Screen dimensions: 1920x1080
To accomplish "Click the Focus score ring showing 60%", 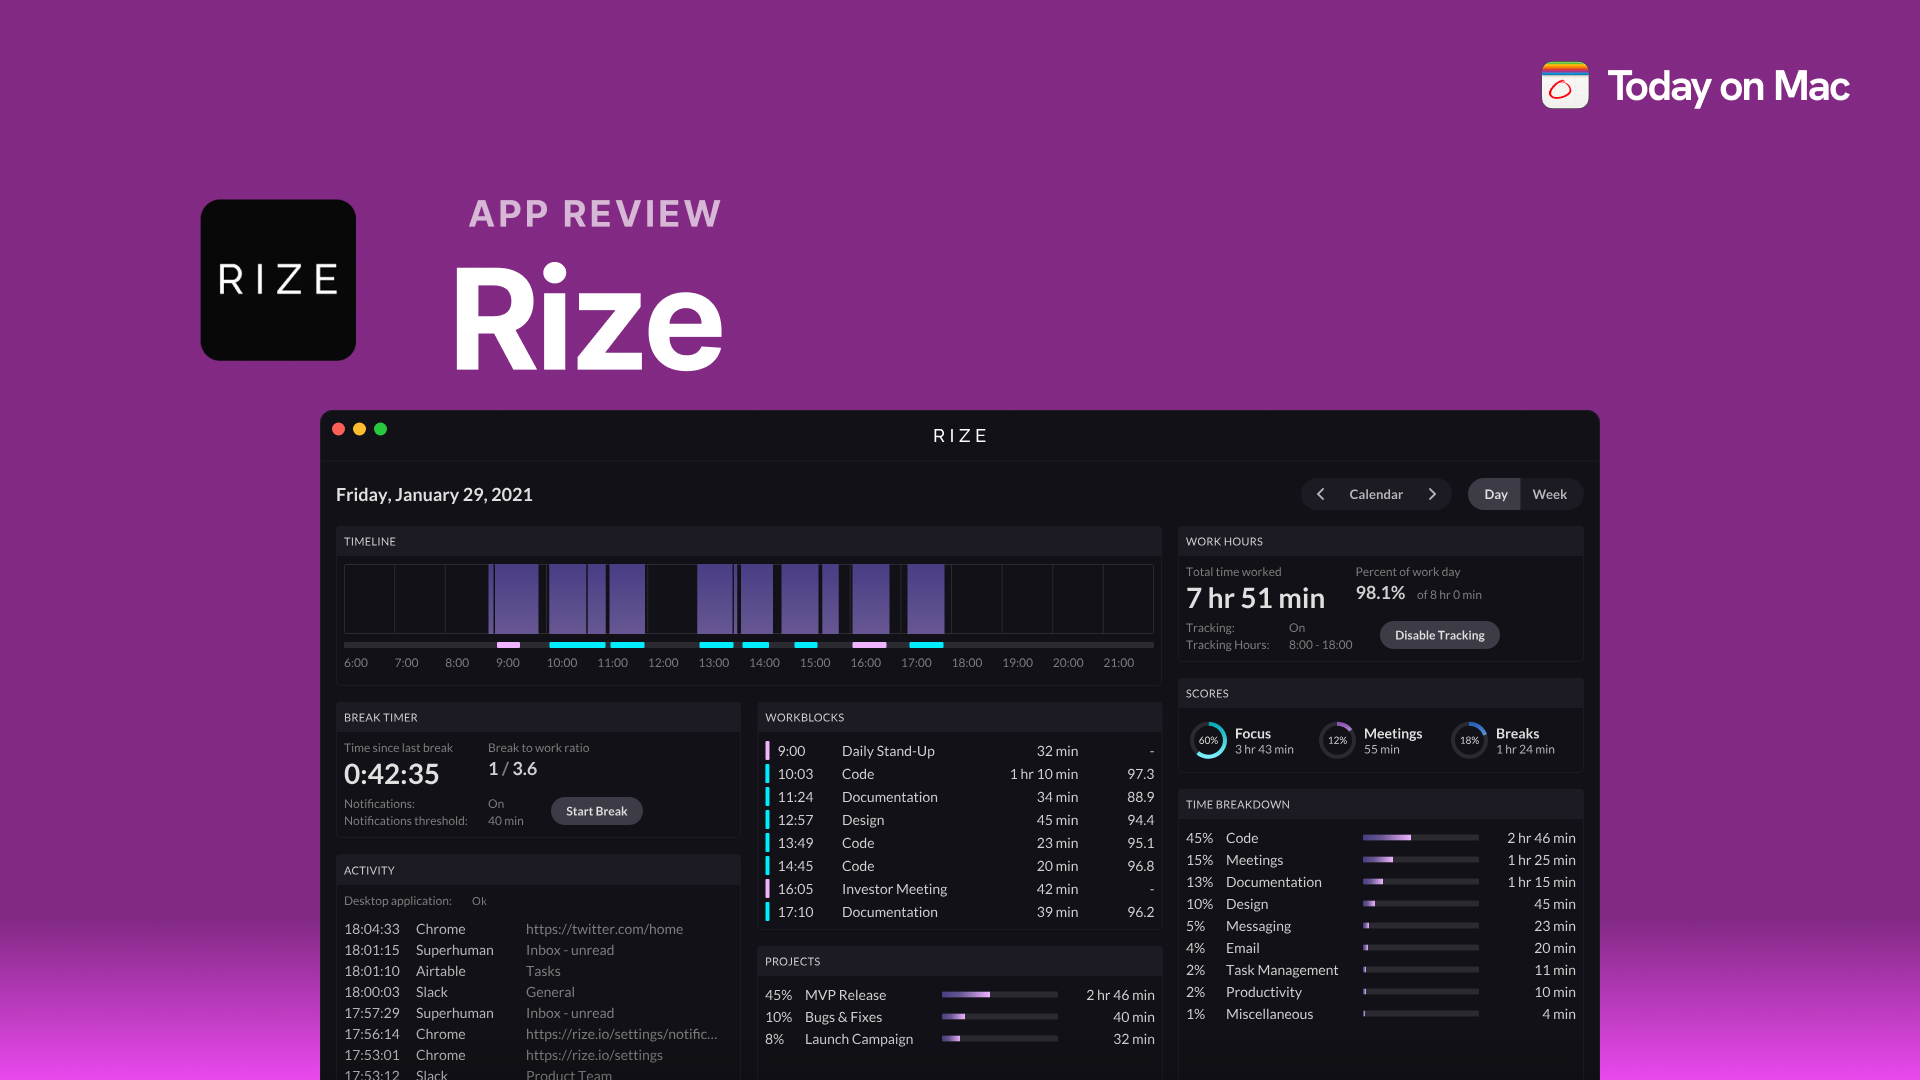I will click(x=1210, y=740).
